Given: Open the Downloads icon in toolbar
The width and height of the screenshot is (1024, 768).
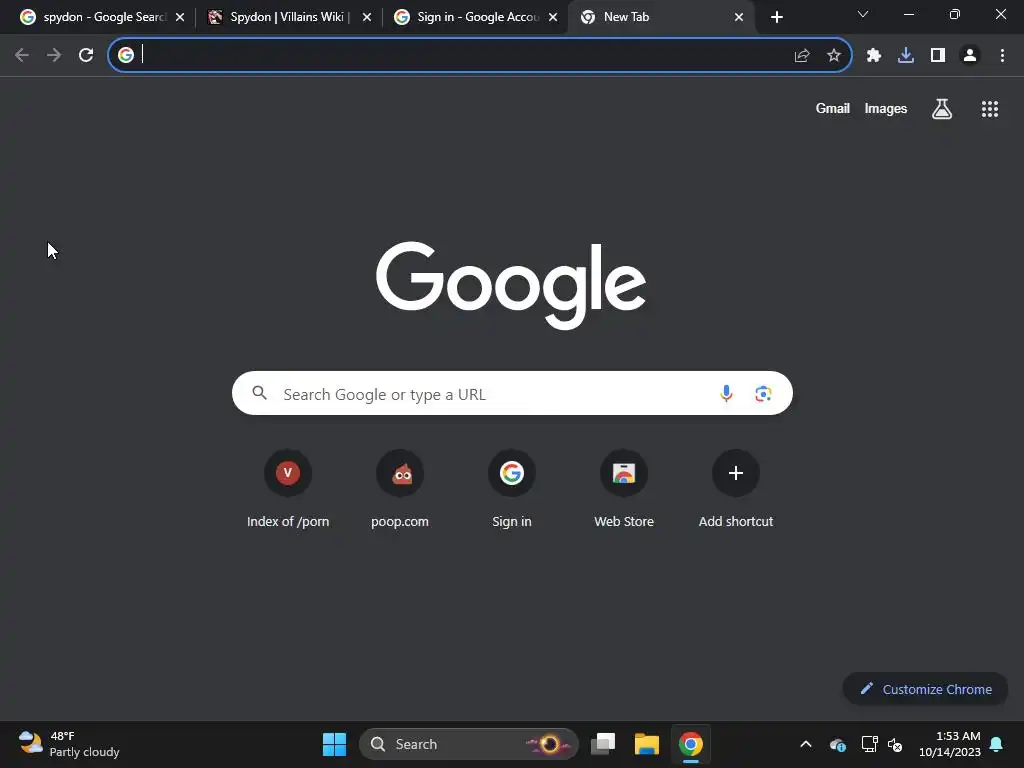Looking at the screenshot, I should tap(905, 56).
